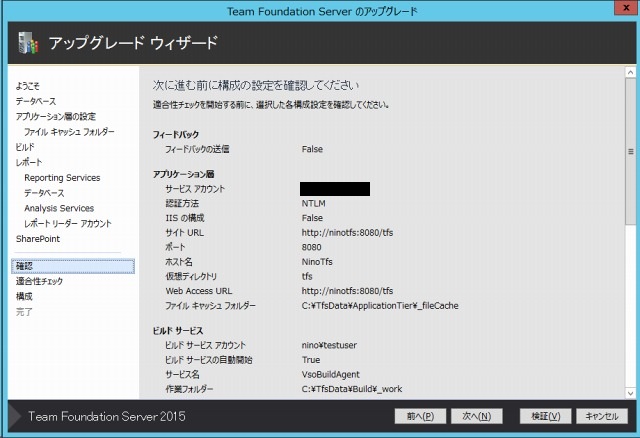Click the file cache path C:¥TfsData¥ApplicationTier¥_fileCache

[380, 306]
